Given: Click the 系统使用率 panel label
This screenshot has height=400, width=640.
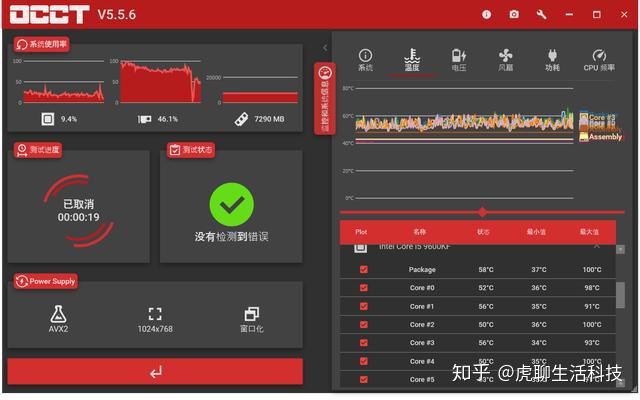Looking at the screenshot, I should tap(42, 44).
